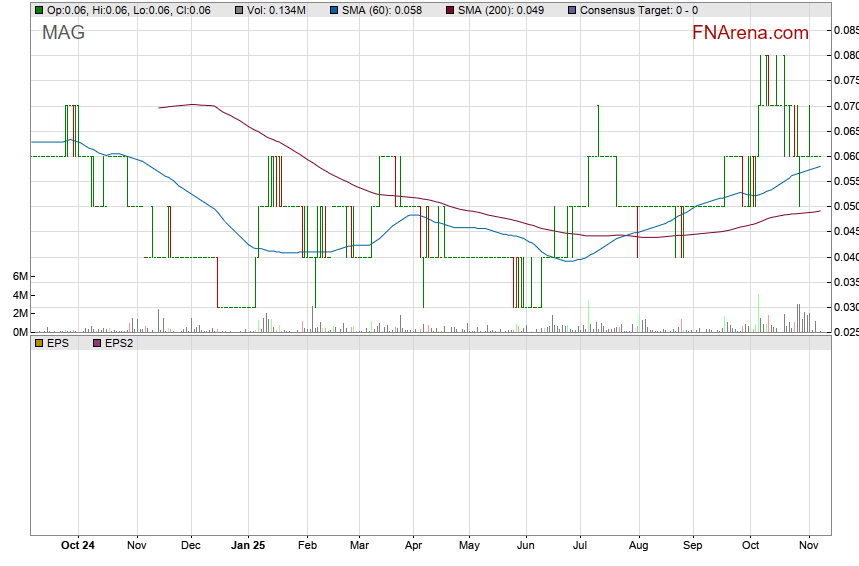Screen dimensions: 859x566
Task: Click the green OHLC legend swatch
Action: click(38, 10)
